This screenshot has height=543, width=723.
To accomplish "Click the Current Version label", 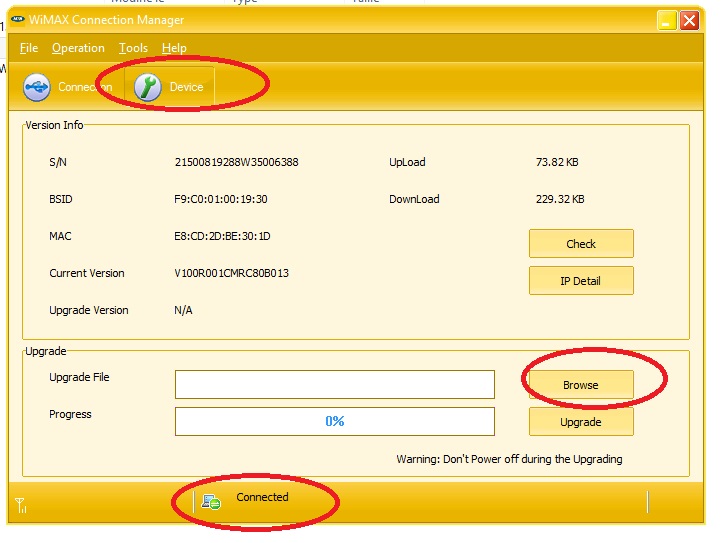I will 87,273.
